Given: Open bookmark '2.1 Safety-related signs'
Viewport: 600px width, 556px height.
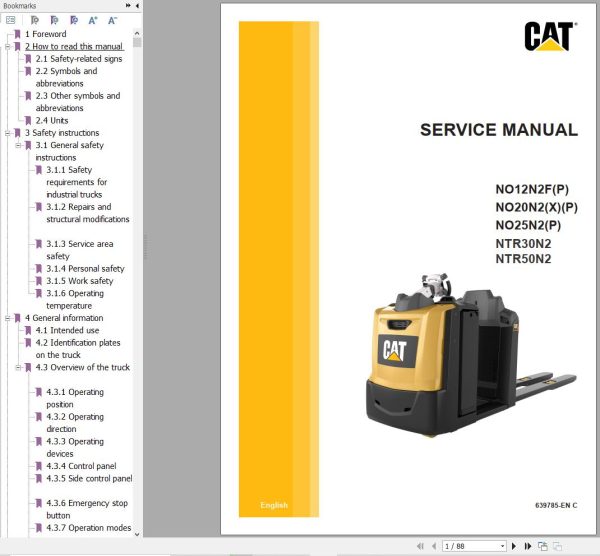Looking at the screenshot, I should pyautogui.click(x=79, y=59).
